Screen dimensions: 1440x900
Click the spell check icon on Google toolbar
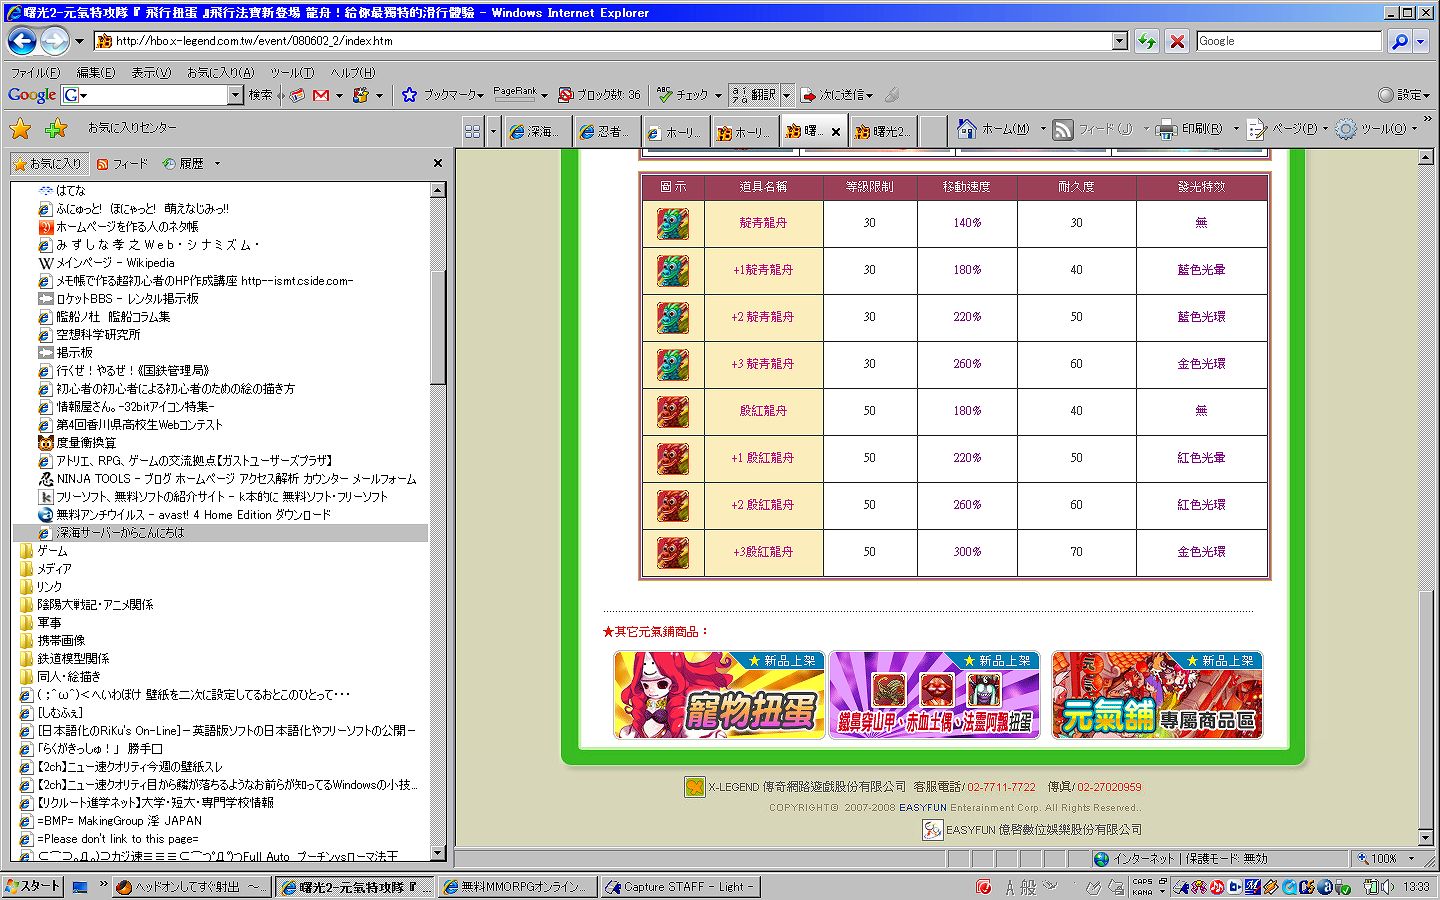(x=665, y=95)
